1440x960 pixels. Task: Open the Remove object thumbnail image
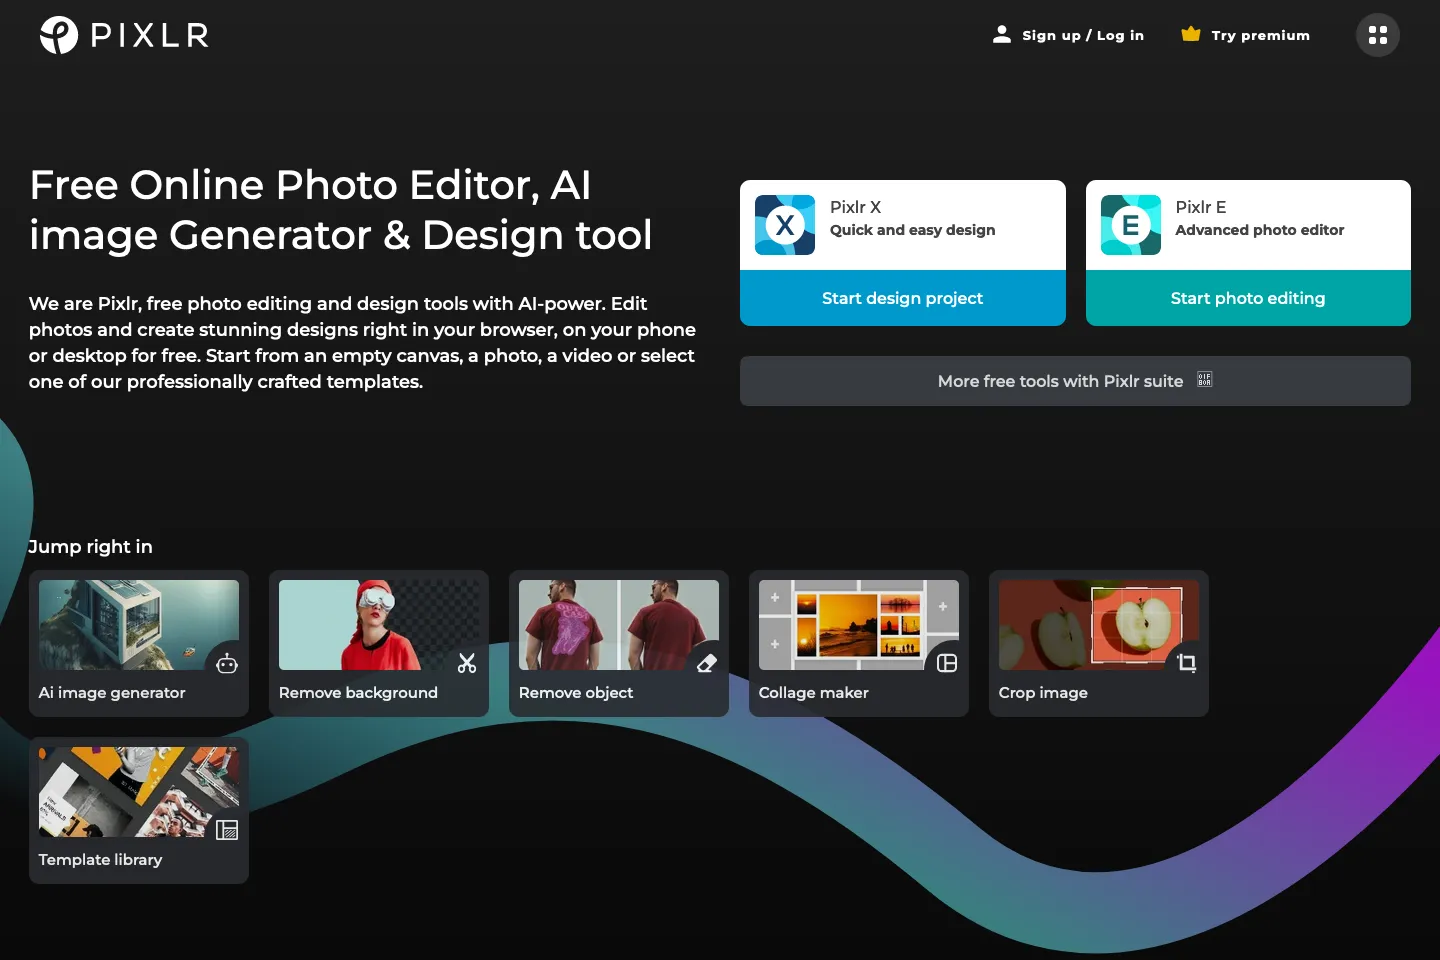point(619,625)
